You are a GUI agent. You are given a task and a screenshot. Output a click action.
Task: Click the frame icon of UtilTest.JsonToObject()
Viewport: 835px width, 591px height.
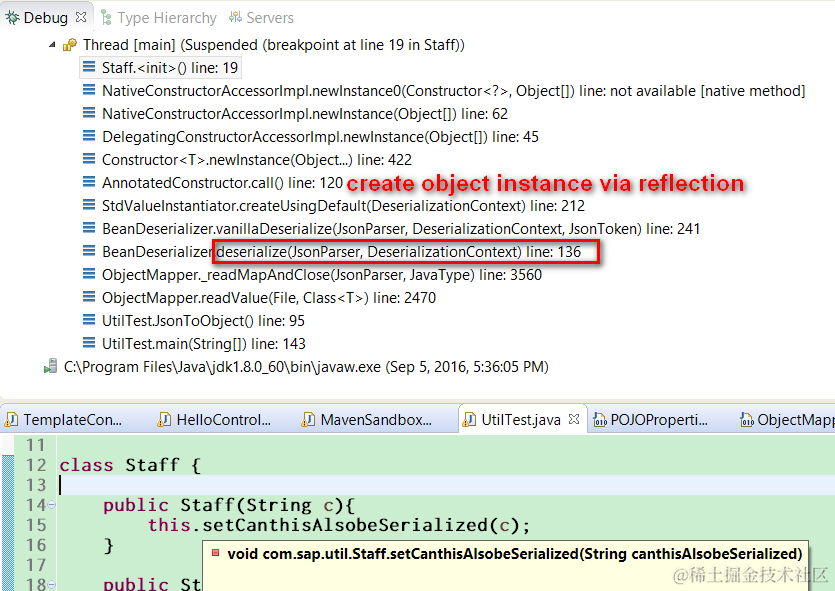pos(89,319)
